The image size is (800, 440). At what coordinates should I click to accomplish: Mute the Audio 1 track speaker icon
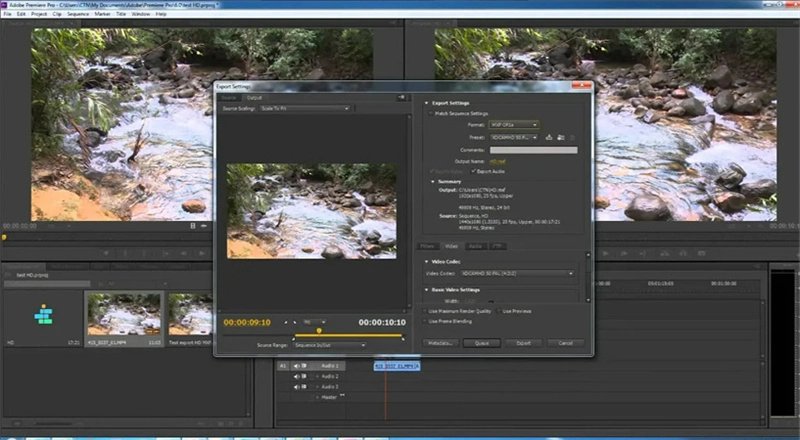tap(296, 366)
